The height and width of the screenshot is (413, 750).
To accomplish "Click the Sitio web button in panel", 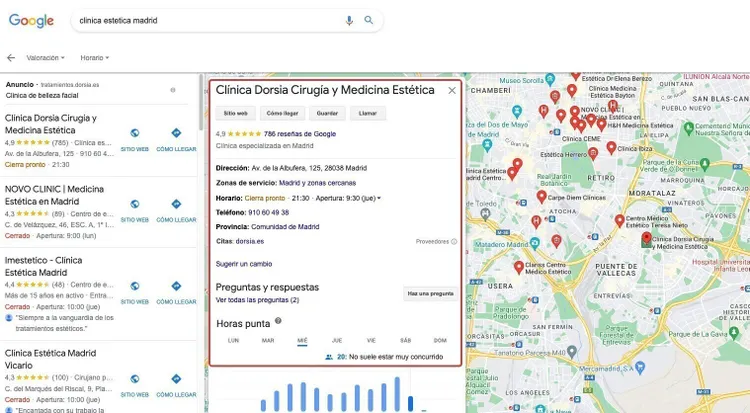I will pyautogui.click(x=235, y=113).
